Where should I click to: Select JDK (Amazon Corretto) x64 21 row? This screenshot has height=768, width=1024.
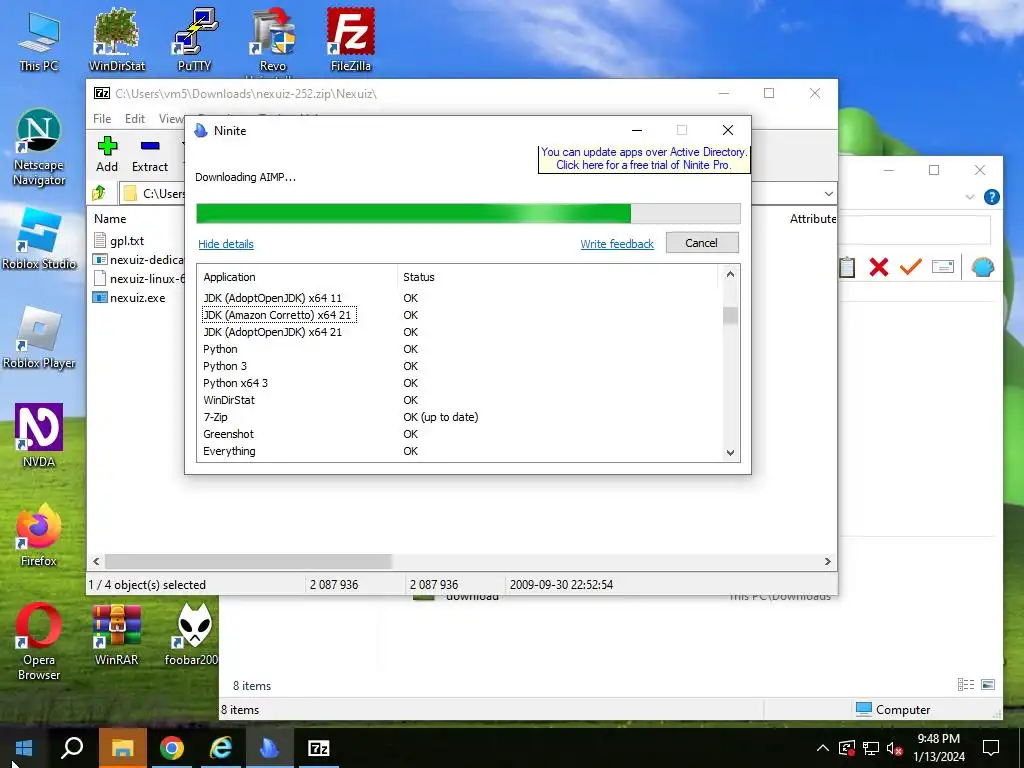(x=459, y=315)
